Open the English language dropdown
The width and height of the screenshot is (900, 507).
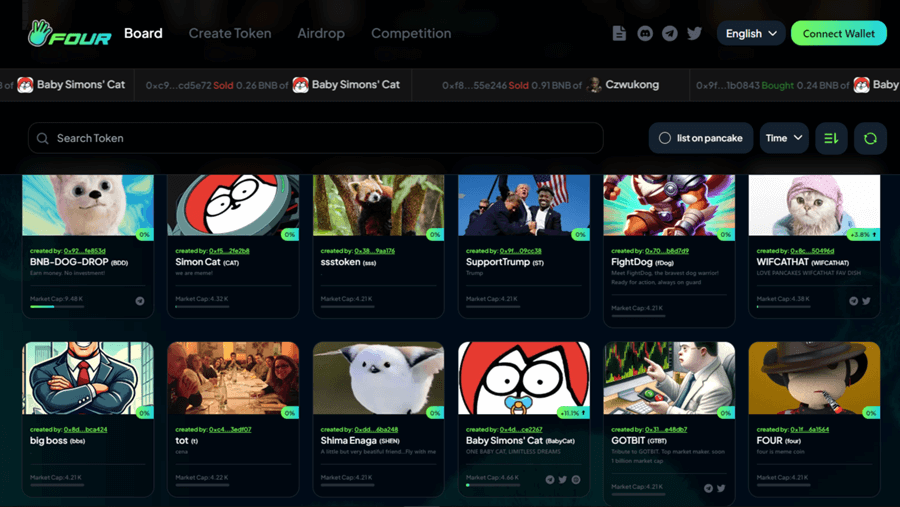[751, 33]
